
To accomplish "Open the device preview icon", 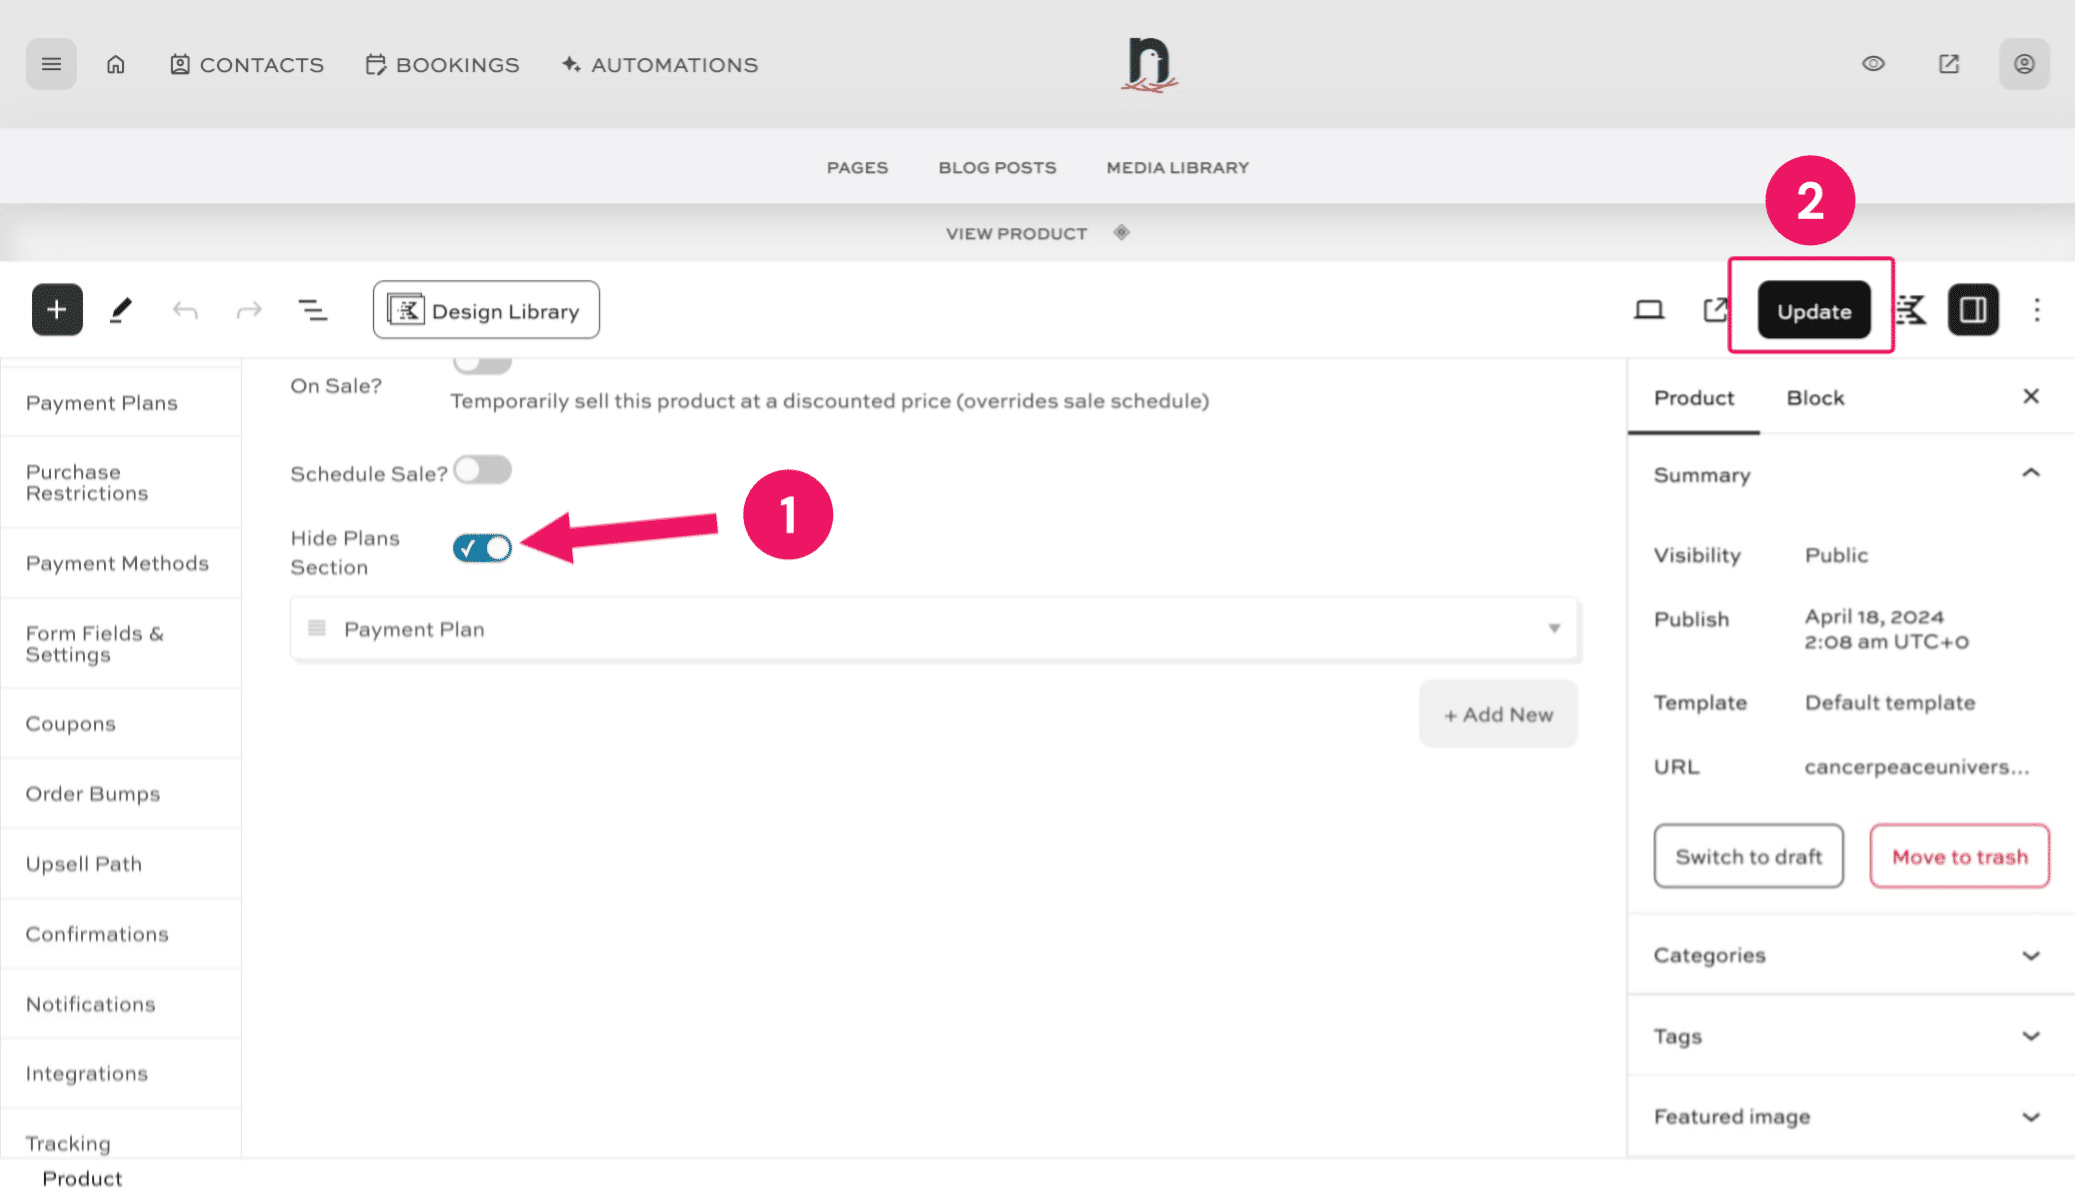I will click(1649, 309).
